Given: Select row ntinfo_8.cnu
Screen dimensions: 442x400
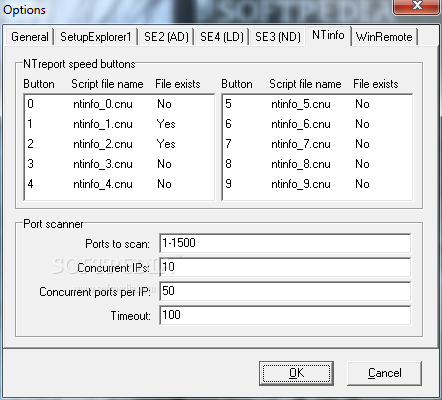Looking at the screenshot, I should pyautogui.click(x=317, y=164).
